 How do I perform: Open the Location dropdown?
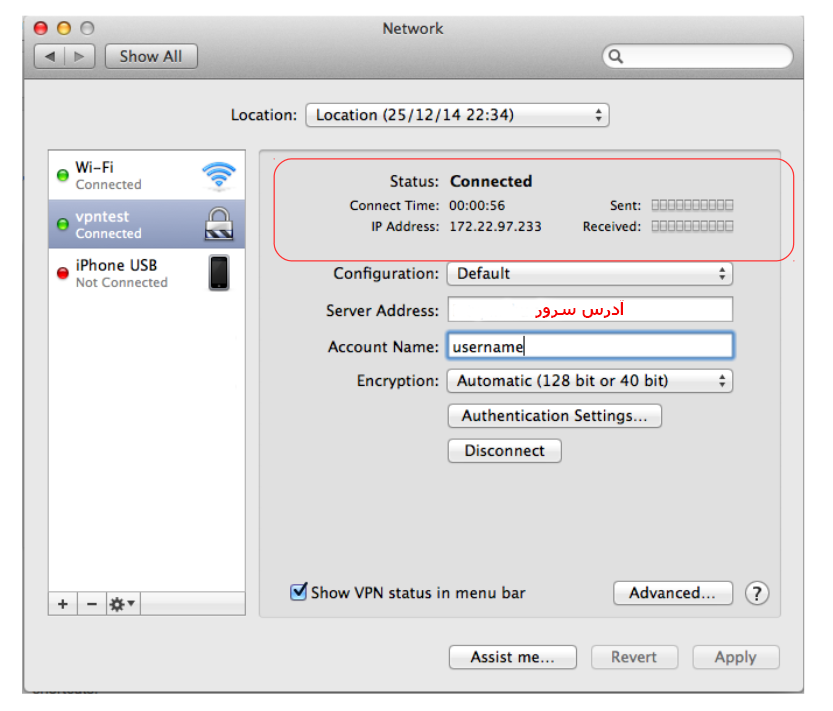tap(457, 115)
